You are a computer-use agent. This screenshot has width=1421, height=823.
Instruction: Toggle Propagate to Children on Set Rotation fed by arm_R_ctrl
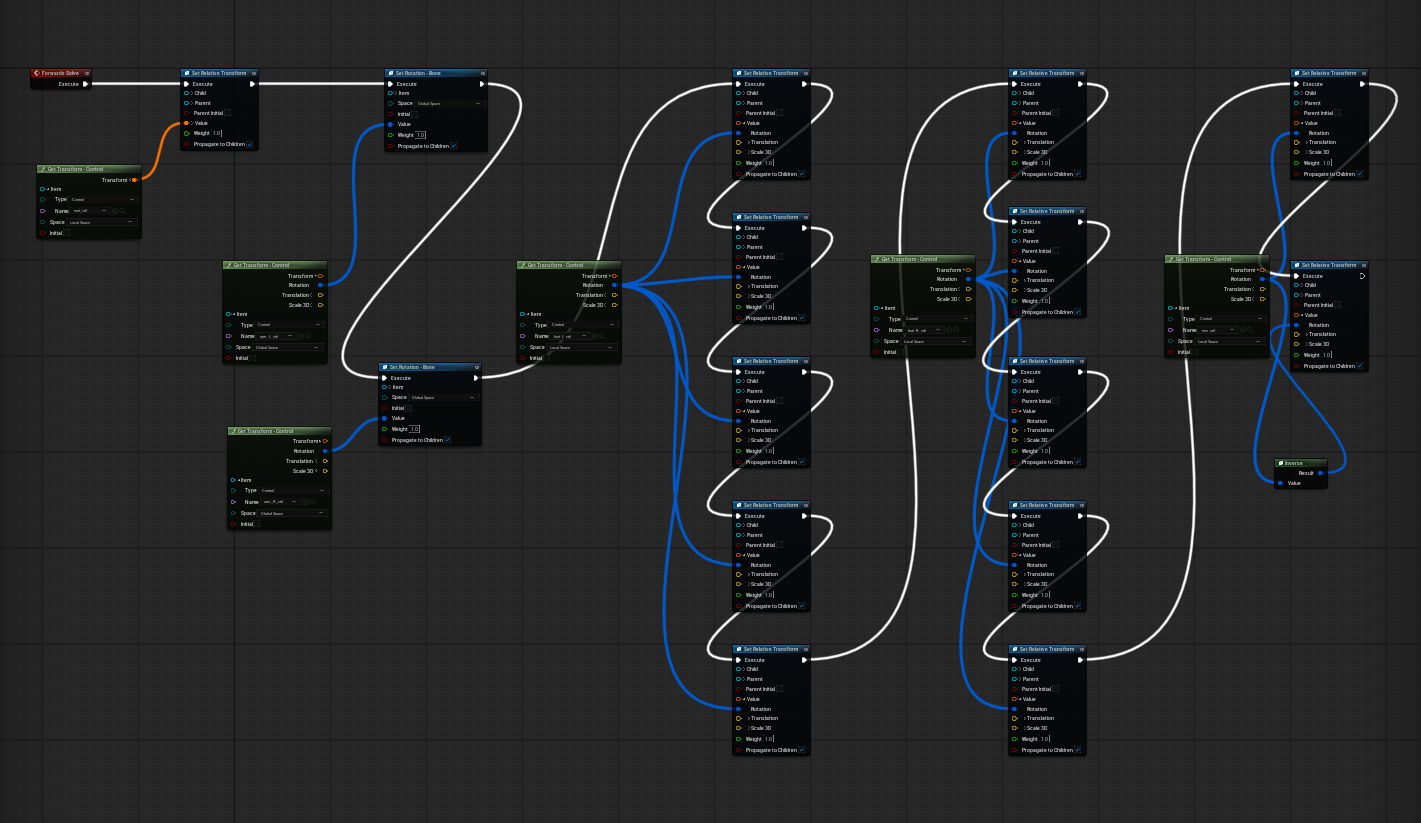[x=448, y=440]
